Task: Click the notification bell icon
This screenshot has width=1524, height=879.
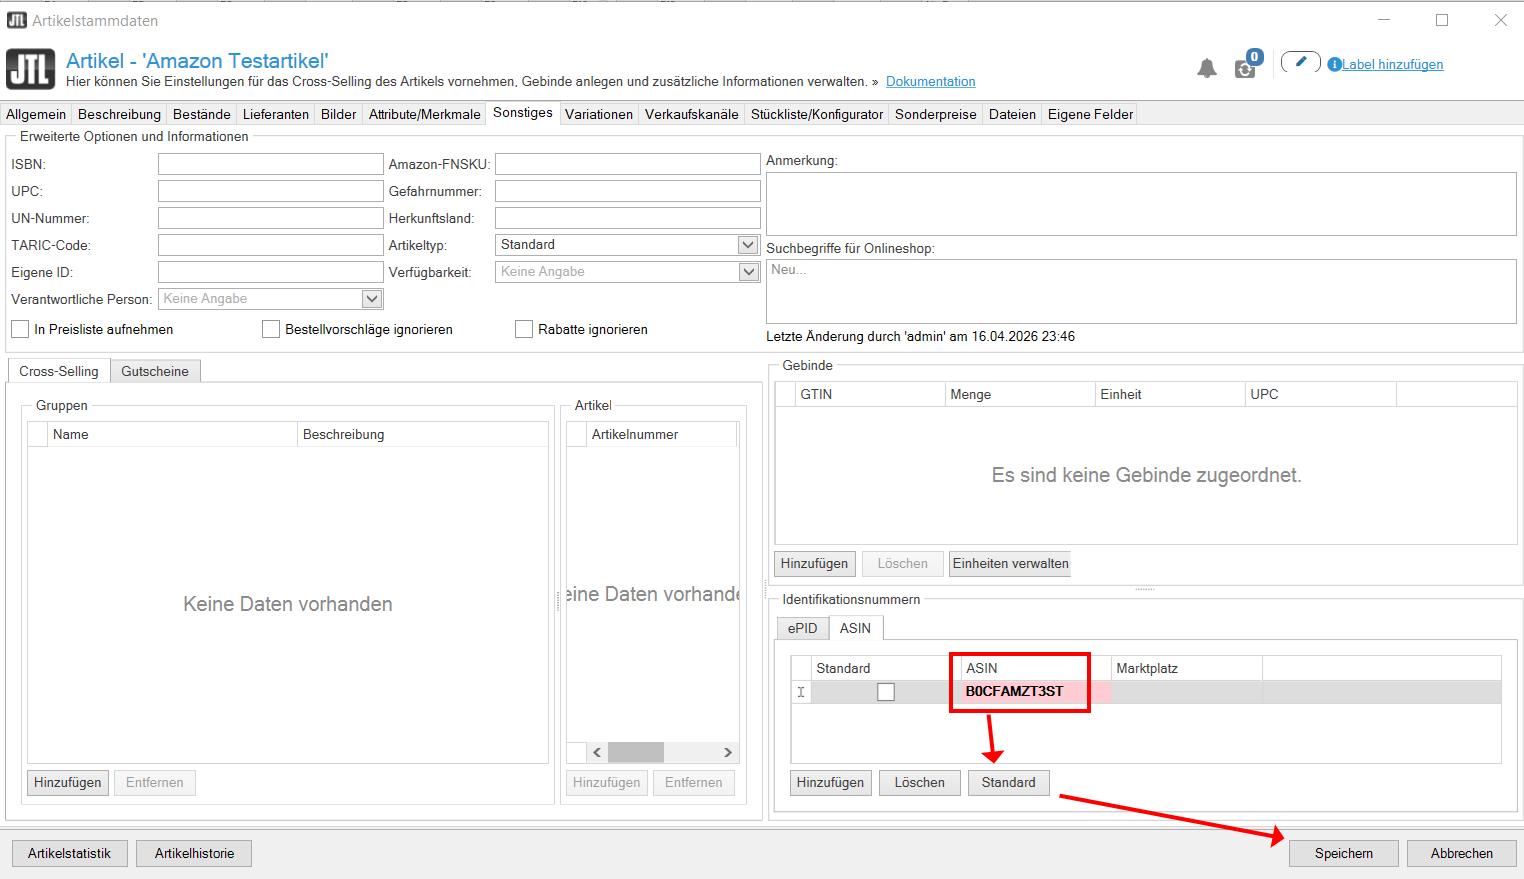Action: [x=1207, y=68]
